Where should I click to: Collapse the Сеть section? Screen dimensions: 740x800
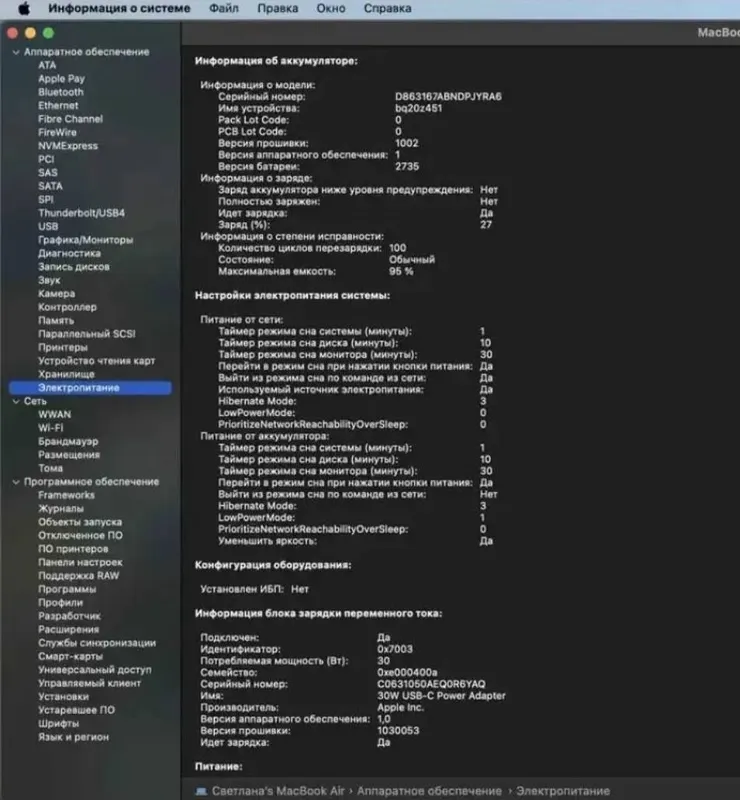click(x=16, y=402)
